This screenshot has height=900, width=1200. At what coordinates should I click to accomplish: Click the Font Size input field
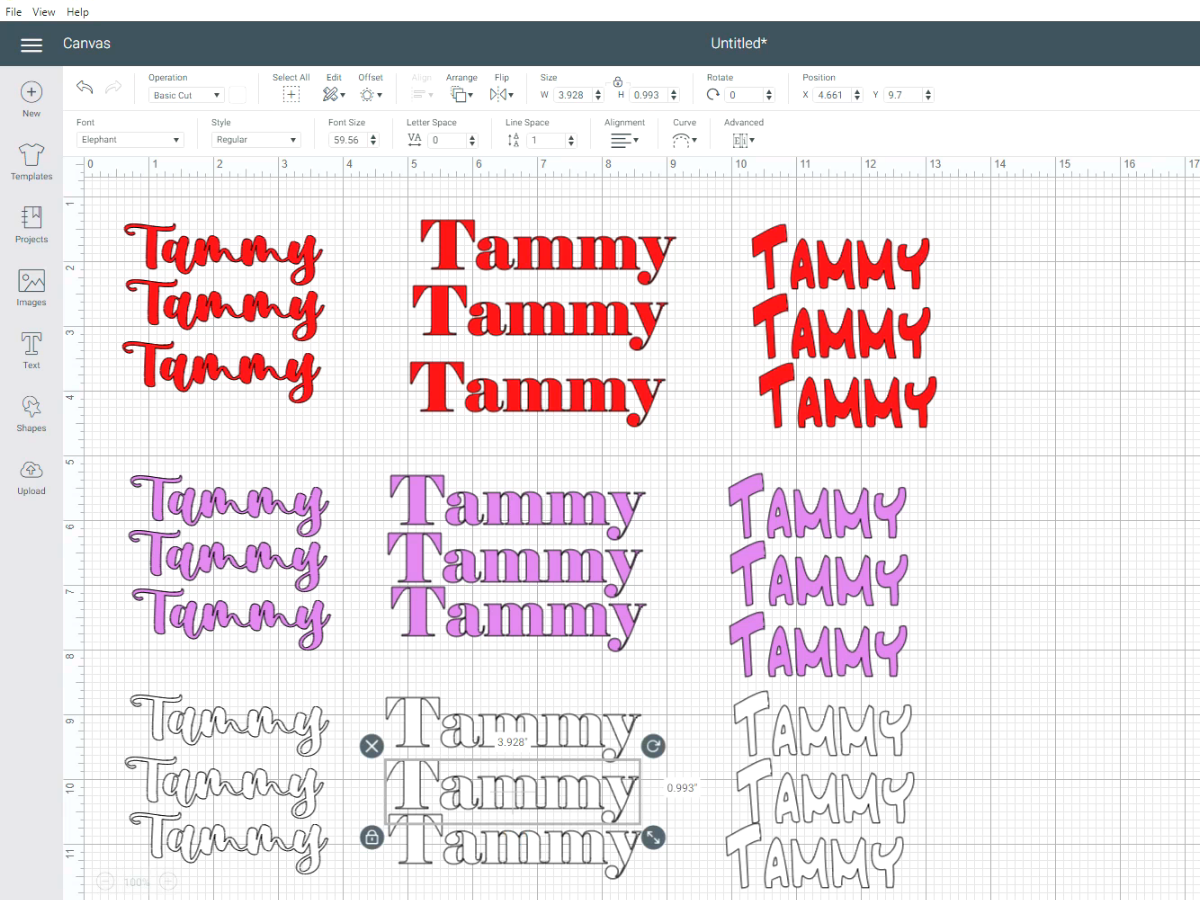pyautogui.click(x=348, y=140)
